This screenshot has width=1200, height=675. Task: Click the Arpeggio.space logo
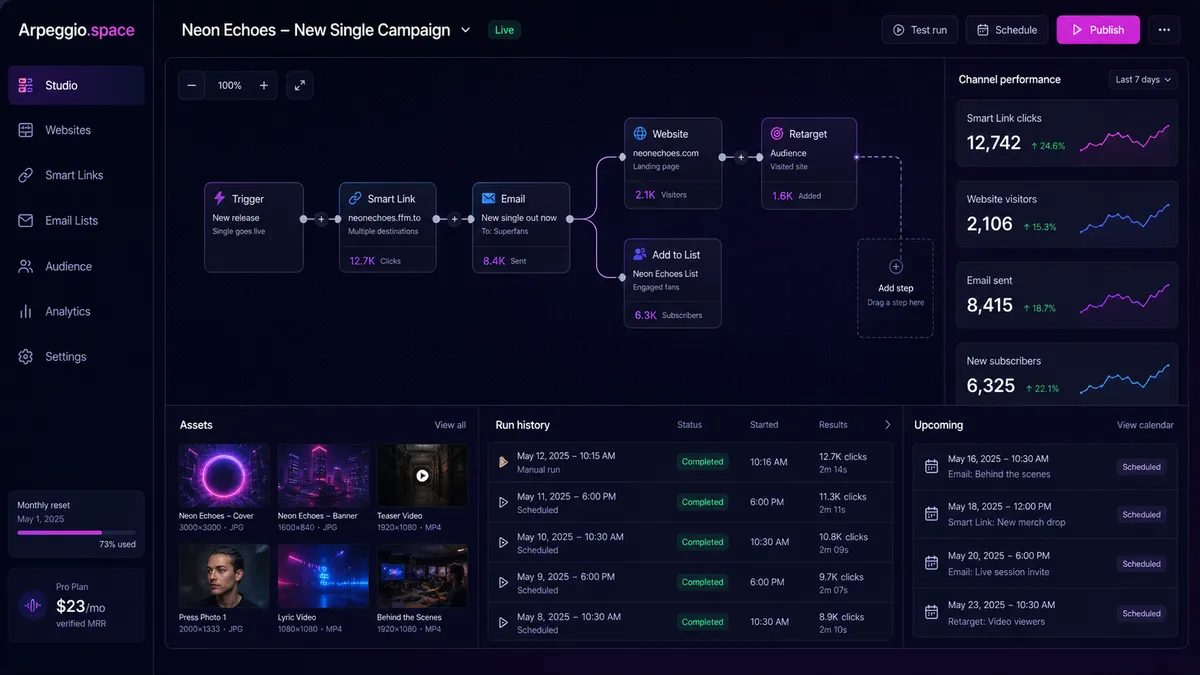pos(76,30)
